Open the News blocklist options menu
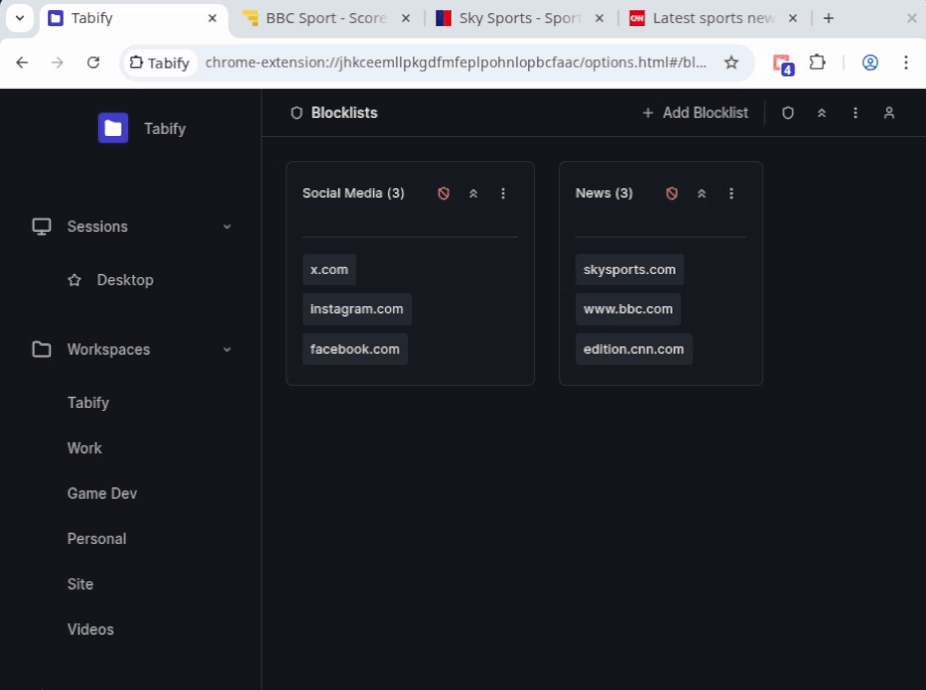This screenshot has width=926, height=690. [731, 193]
